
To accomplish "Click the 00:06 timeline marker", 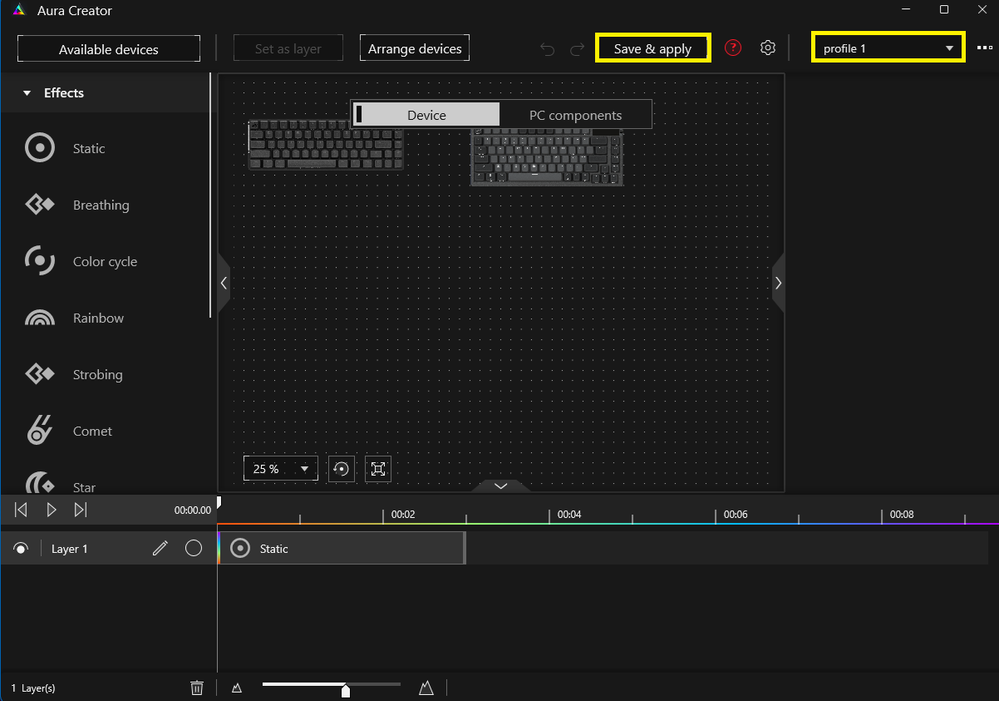I will coord(735,514).
